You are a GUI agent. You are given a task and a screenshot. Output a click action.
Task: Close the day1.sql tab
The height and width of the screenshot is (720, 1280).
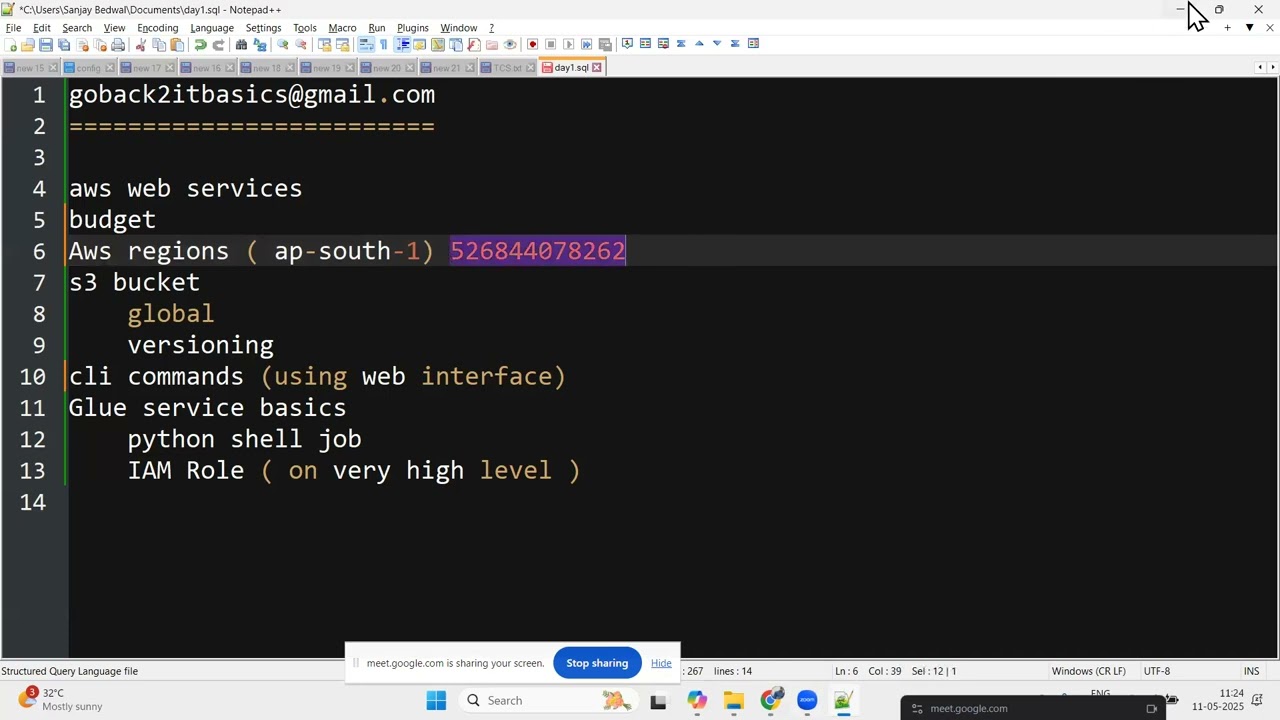click(x=597, y=68)
